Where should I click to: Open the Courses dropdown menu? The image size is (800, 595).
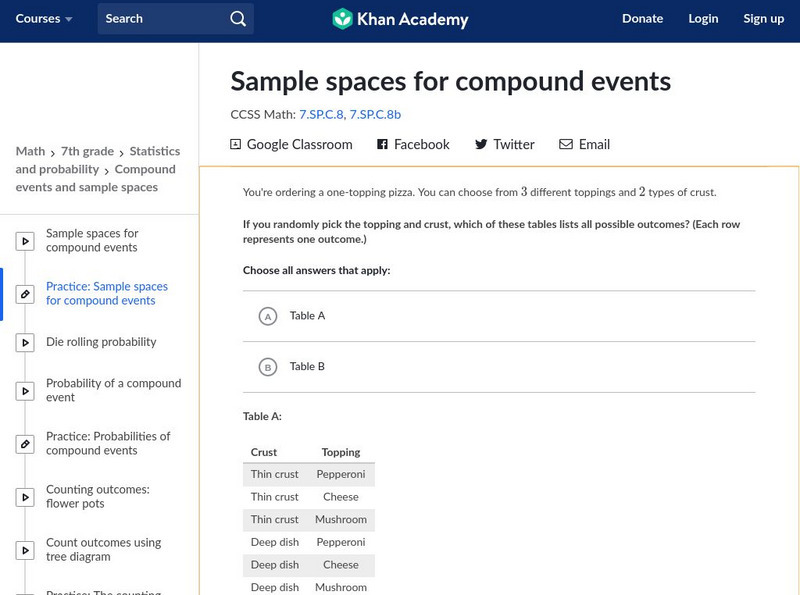point(44,19)
